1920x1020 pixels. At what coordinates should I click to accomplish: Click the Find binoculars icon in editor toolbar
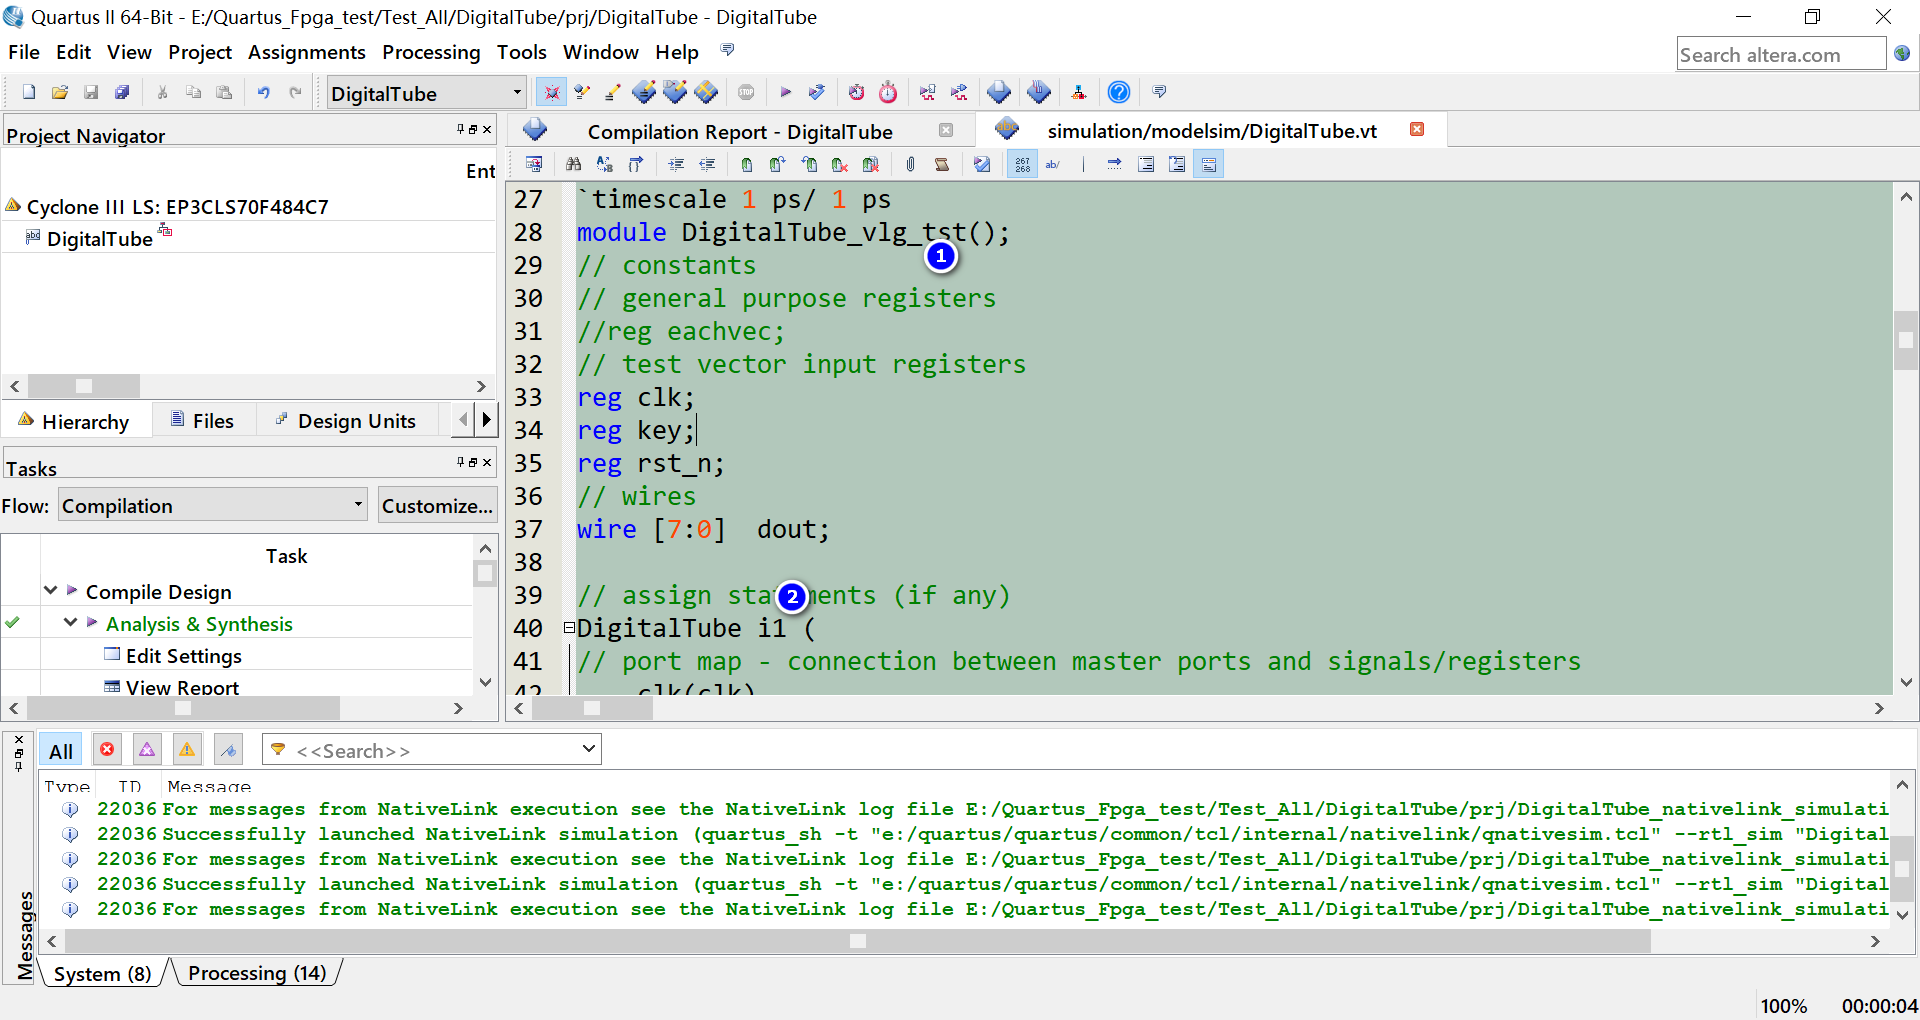pyautogui.click(x=573, y=165)
